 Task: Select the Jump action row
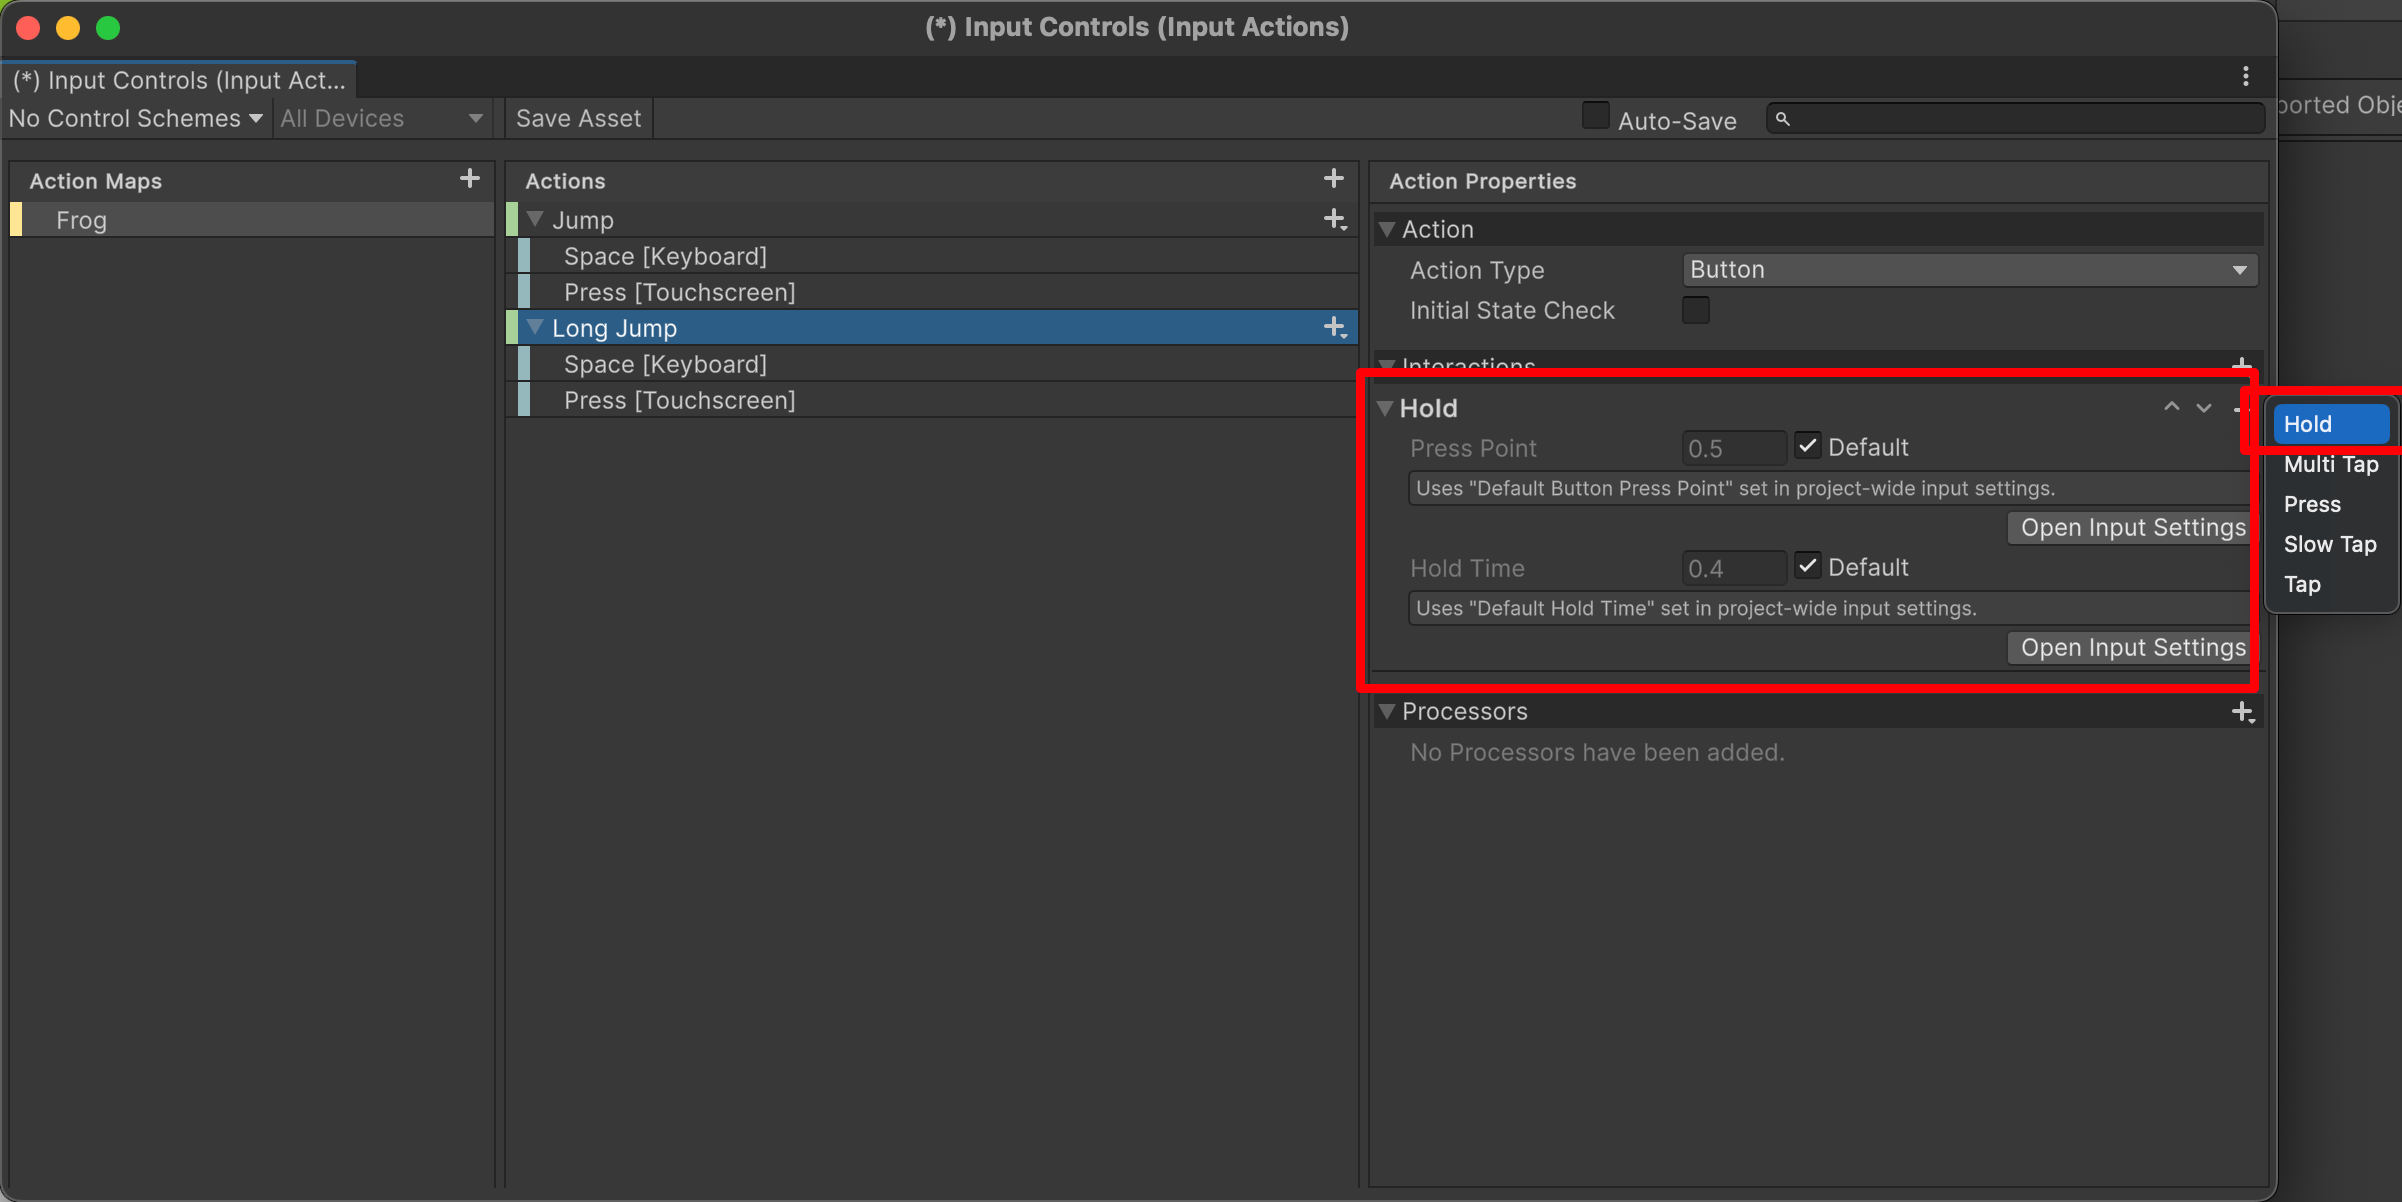[x=932, y=220]
